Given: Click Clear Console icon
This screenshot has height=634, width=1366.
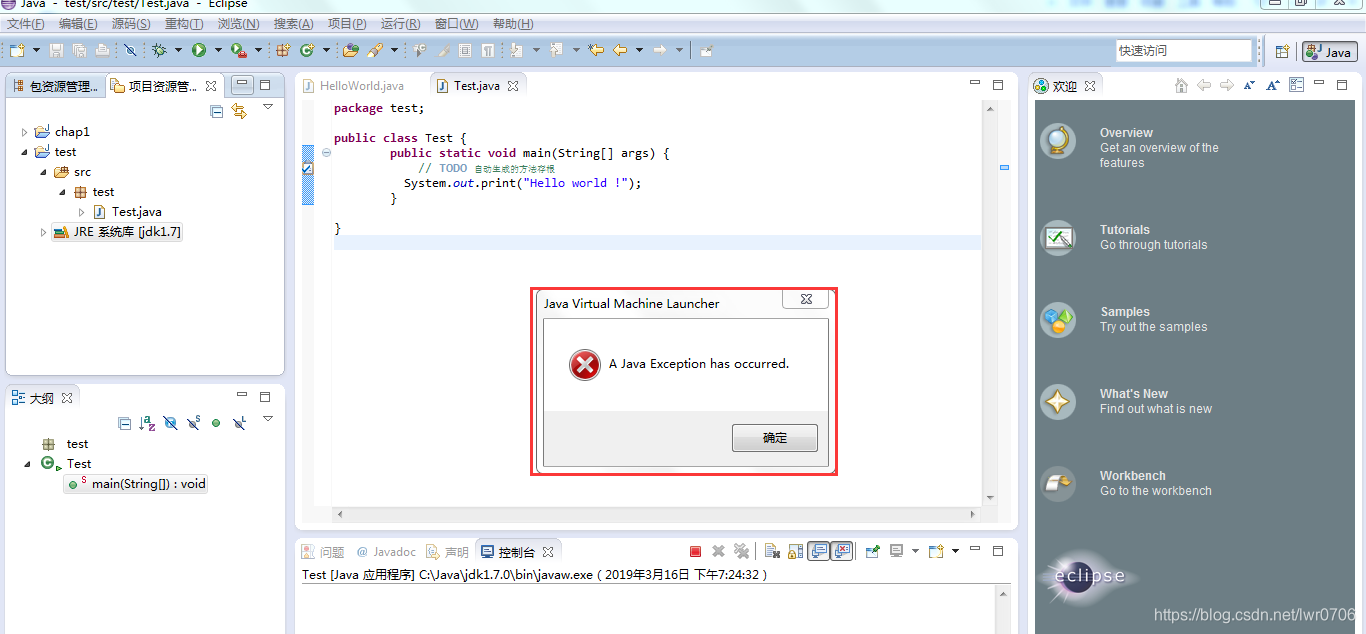Looking at the screenshot, I should (x=772, y=551).
